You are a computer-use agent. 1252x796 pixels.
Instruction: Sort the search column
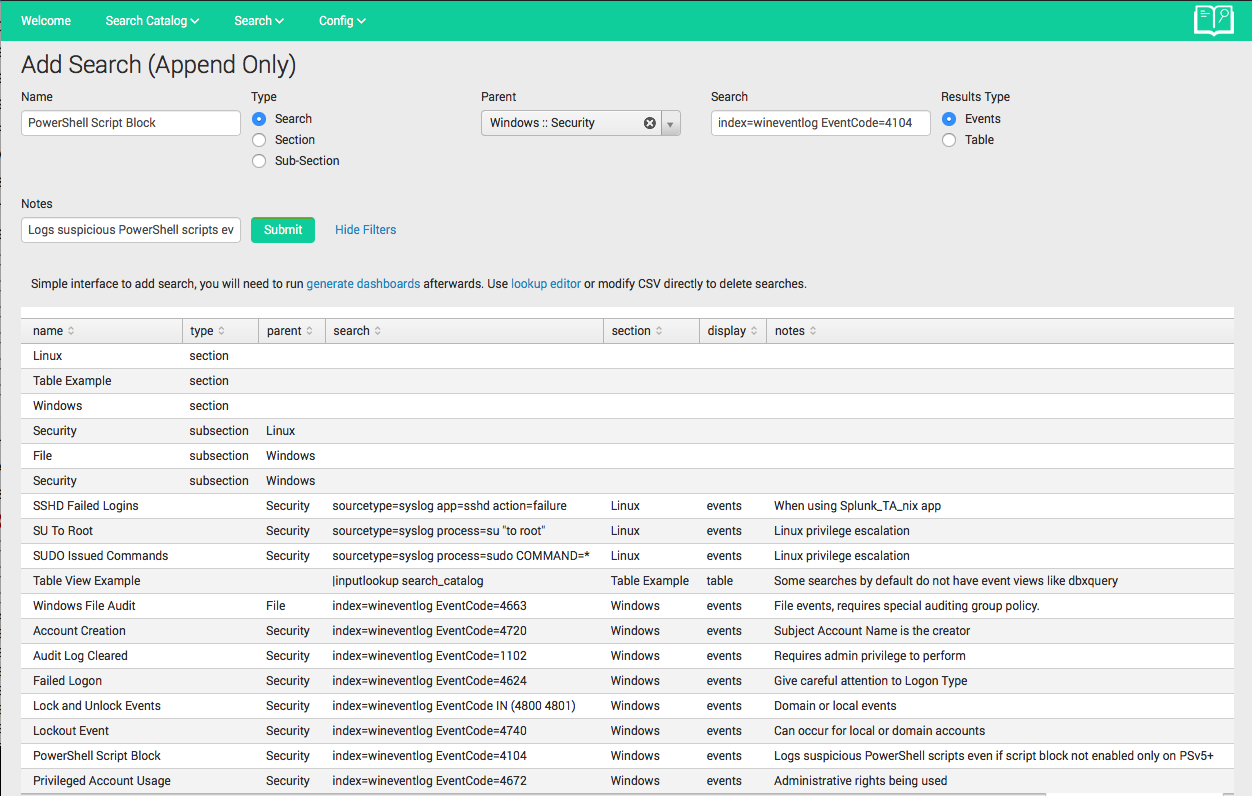click(x=355, y=330)
